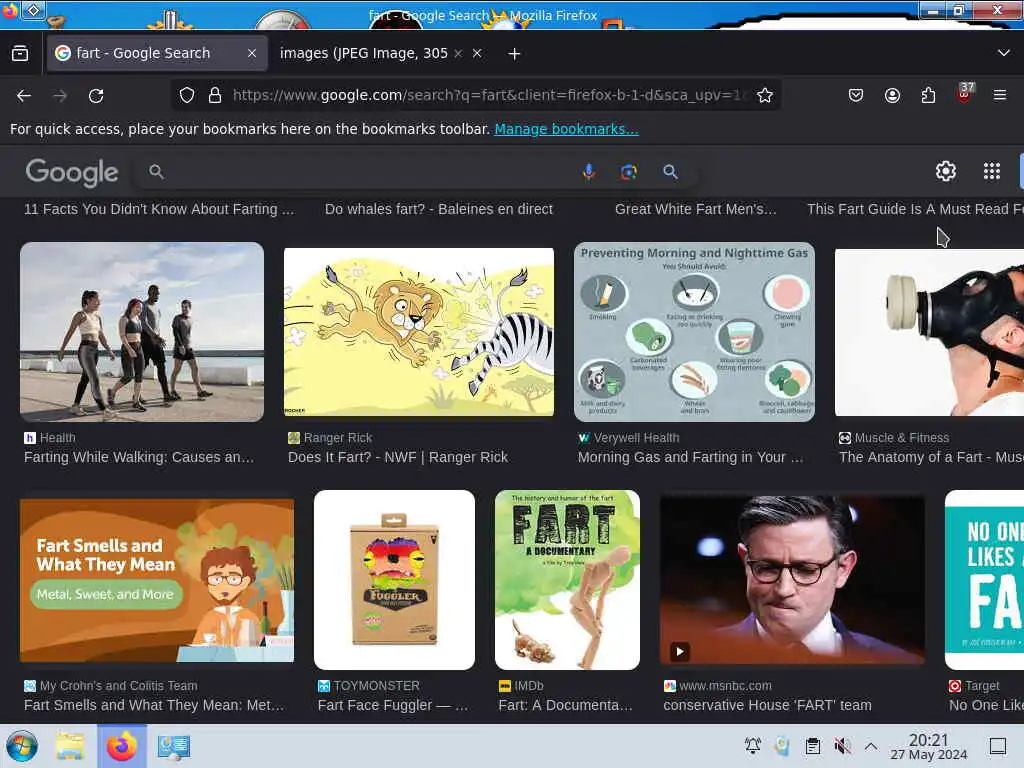Reload the current page
The image size is (1024, 768).
(x=96, y=96)
